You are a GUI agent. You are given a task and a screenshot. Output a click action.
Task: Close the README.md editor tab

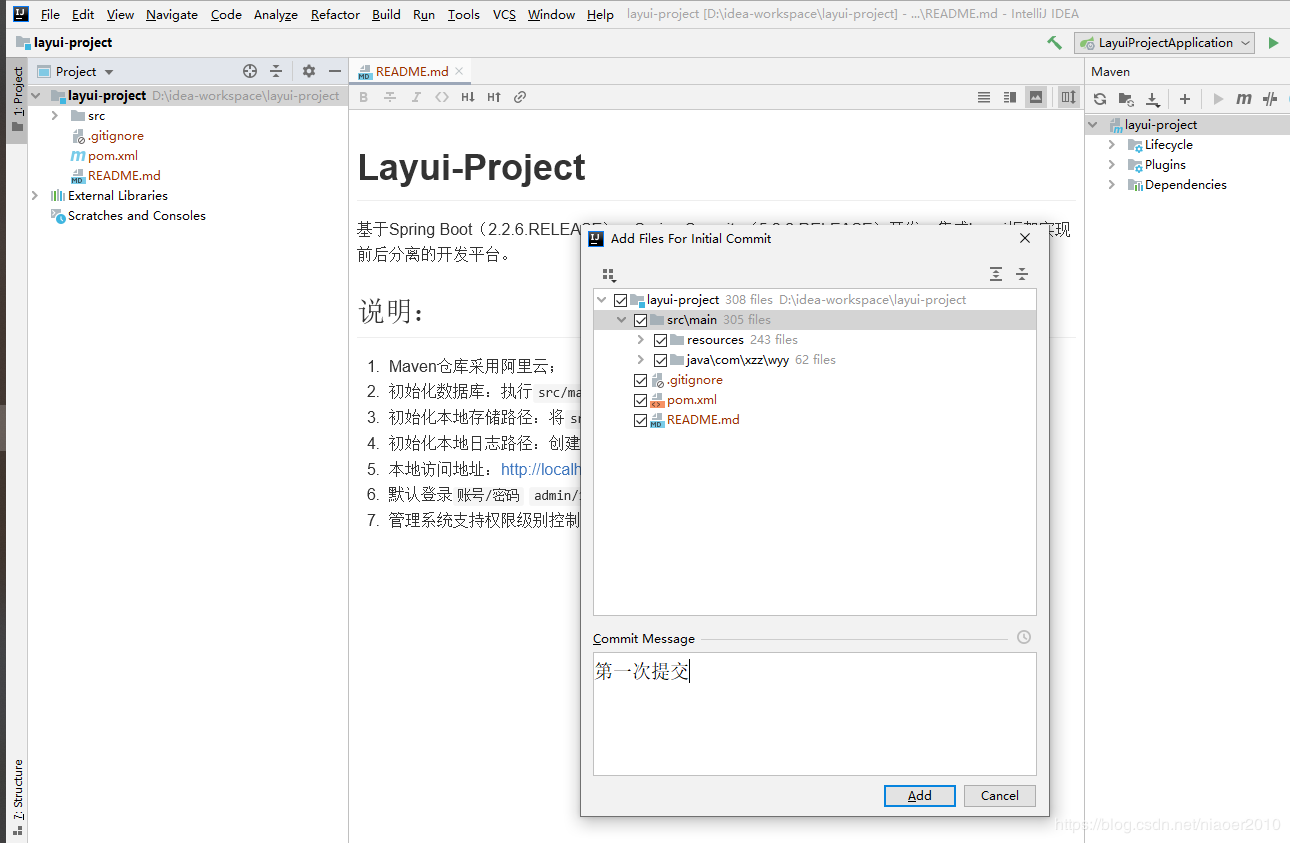click(x=460, y=71)
